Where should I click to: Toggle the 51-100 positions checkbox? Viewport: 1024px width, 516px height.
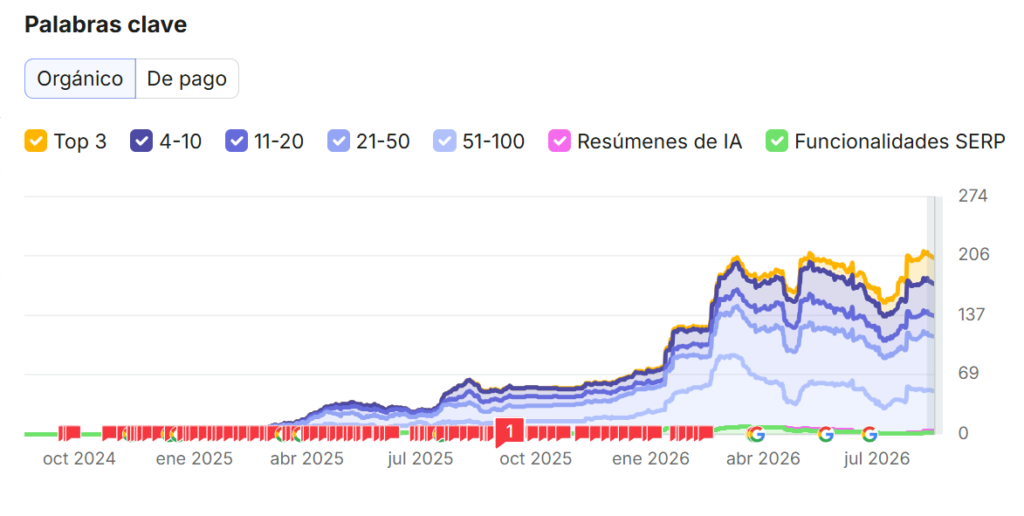(x=445, y=141)
